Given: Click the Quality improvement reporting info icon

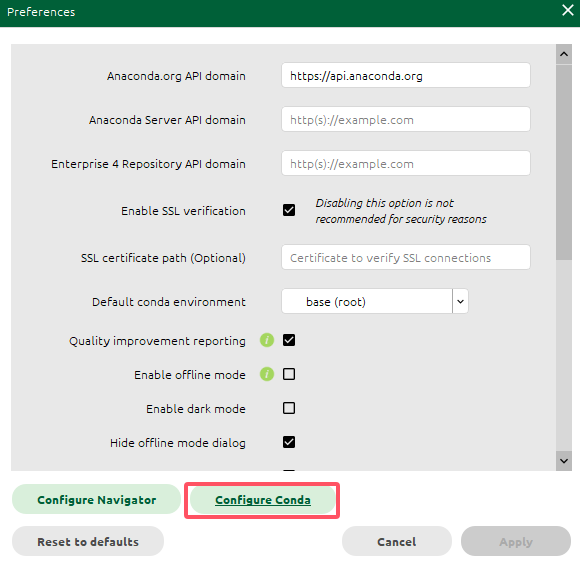Looking at the screenshot, I should [x=267, y=340].
